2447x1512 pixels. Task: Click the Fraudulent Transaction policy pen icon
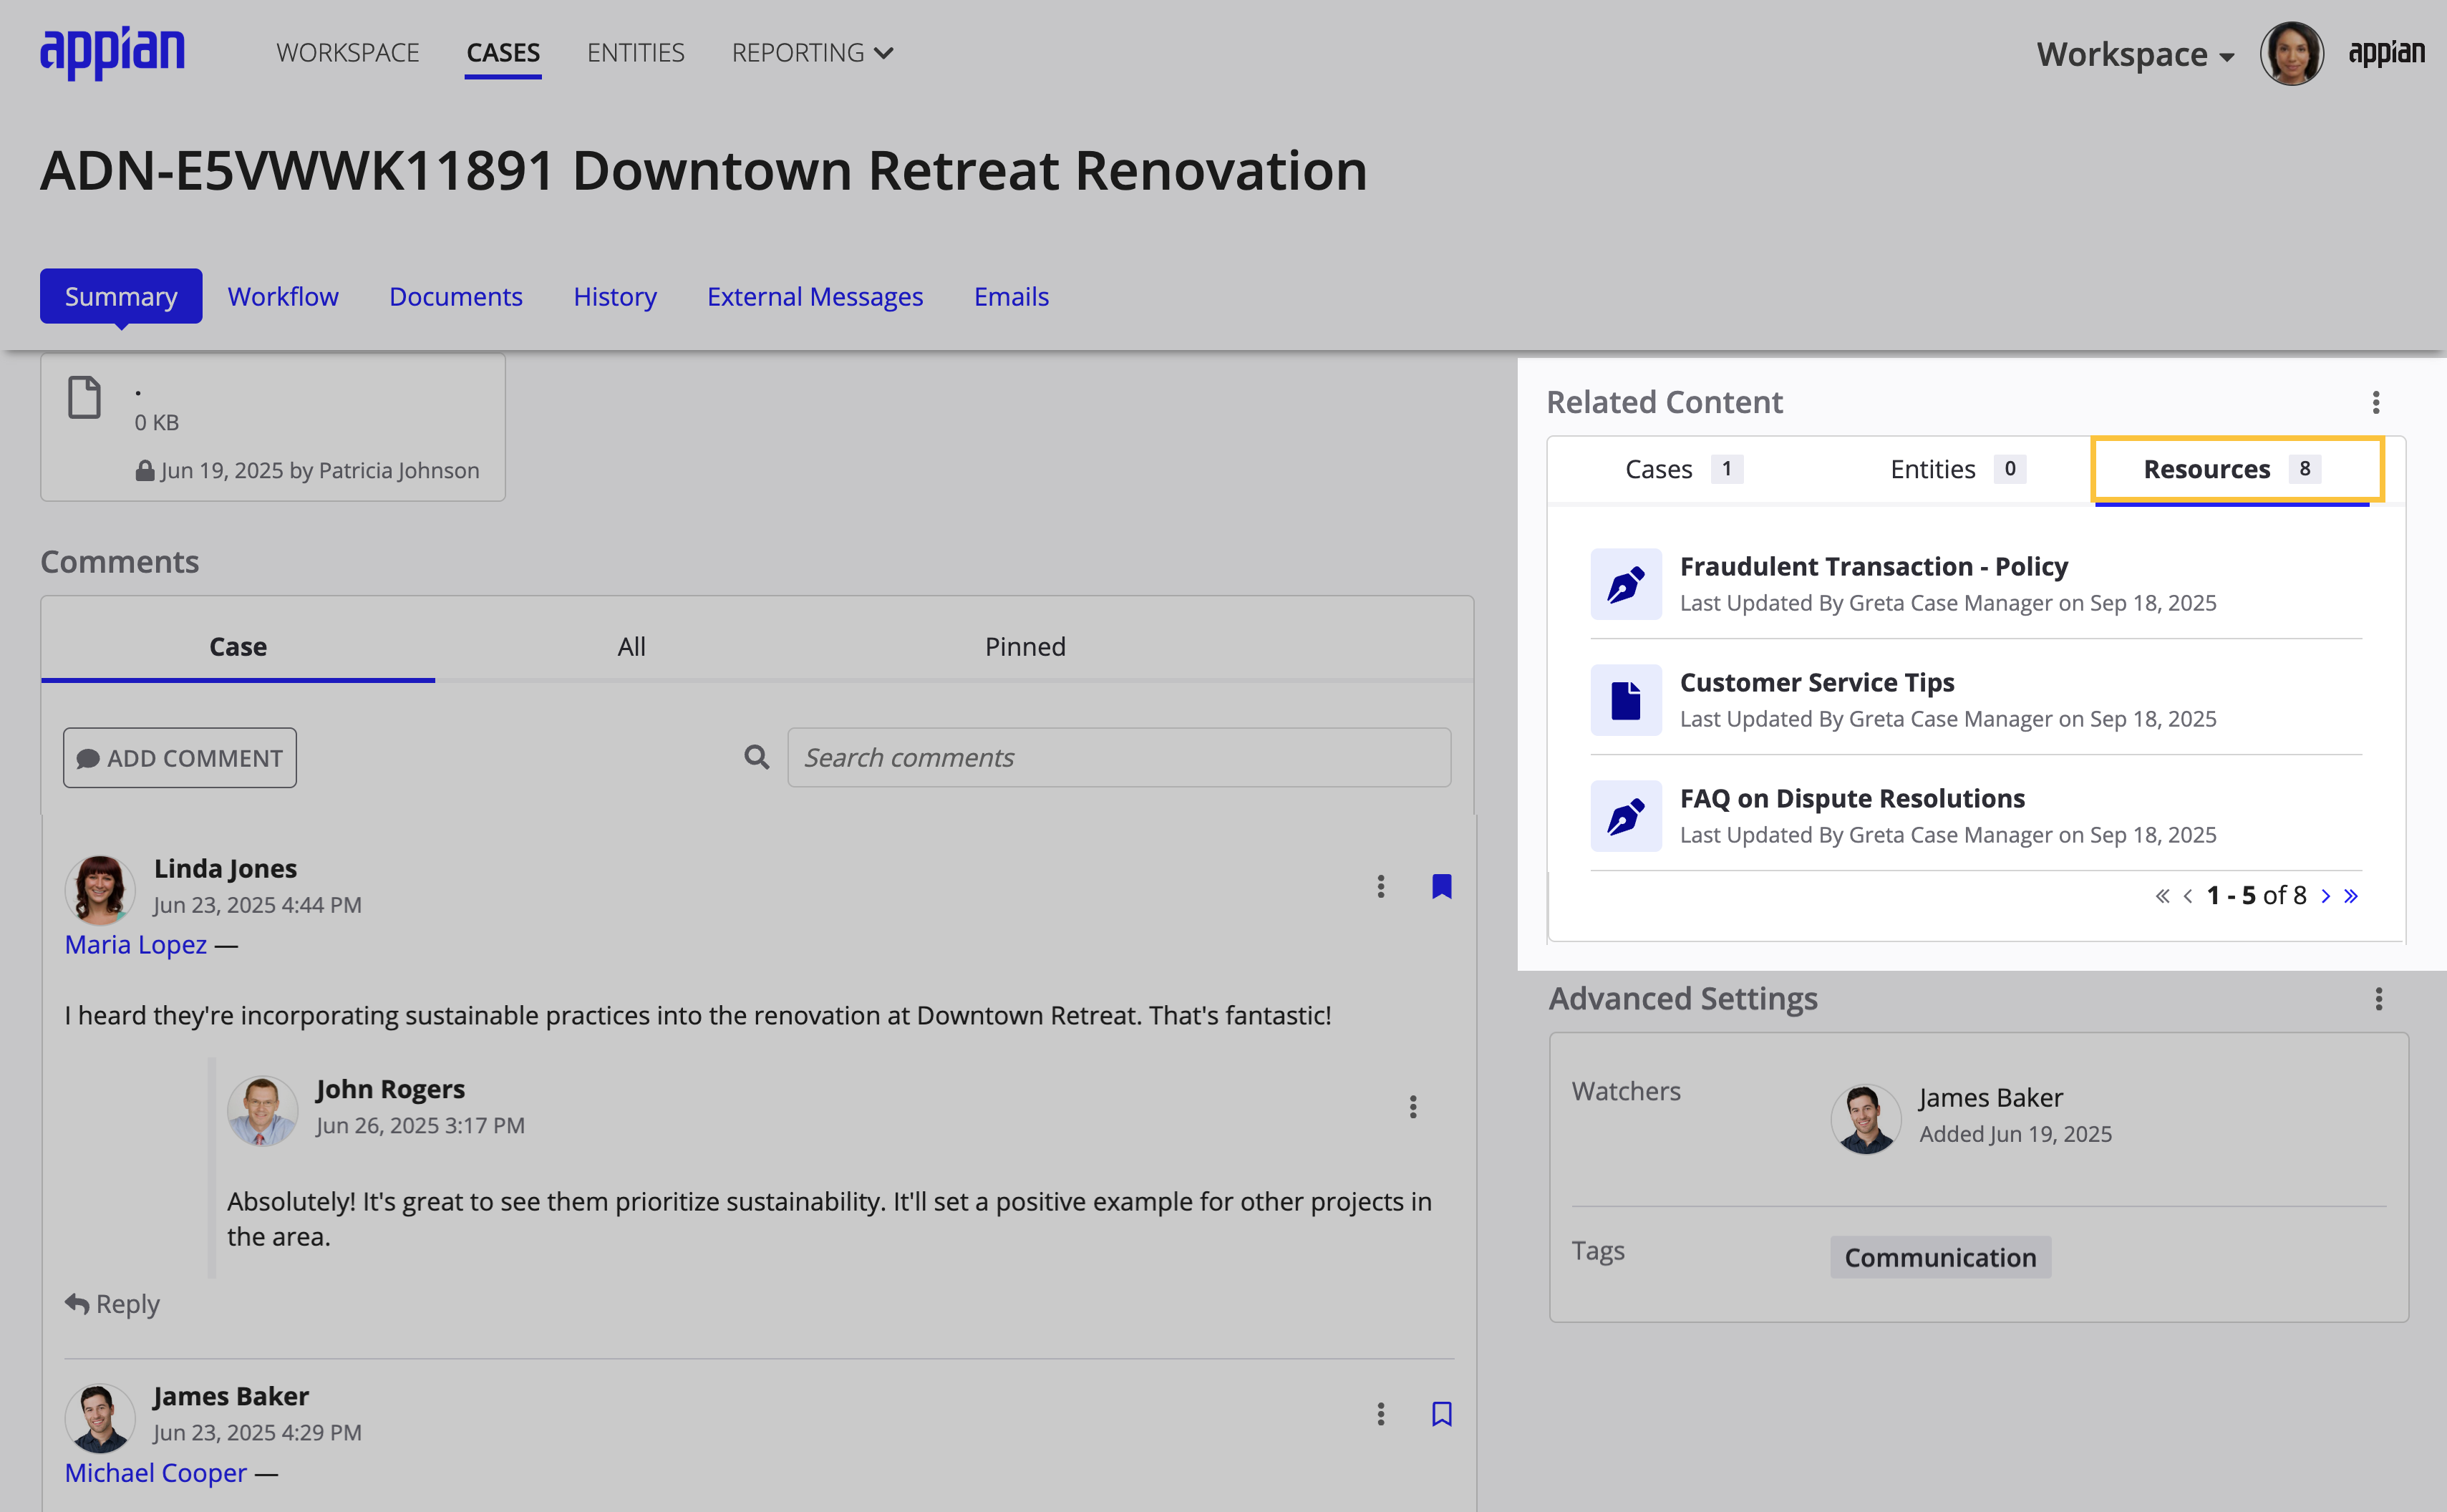(1626, 584)
